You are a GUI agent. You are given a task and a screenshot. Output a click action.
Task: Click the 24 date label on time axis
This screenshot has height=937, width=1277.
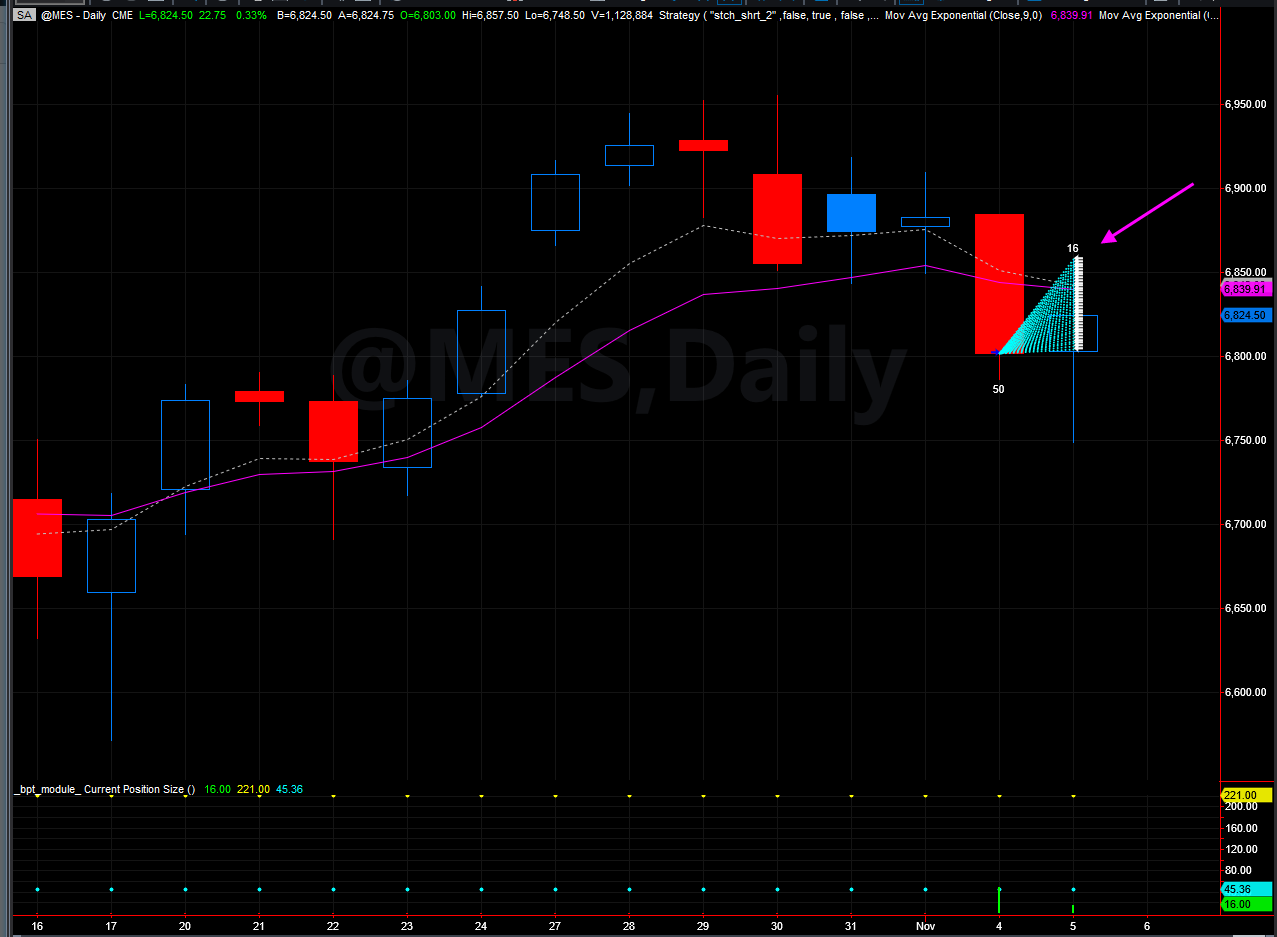pos(481,924)
